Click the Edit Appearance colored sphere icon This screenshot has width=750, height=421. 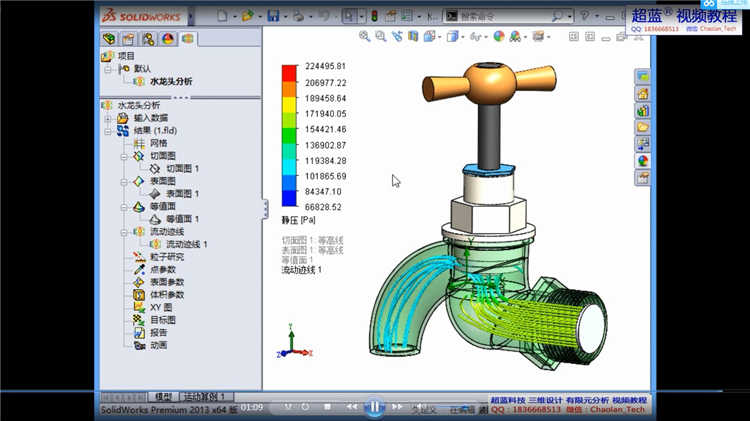click(498, 36)
